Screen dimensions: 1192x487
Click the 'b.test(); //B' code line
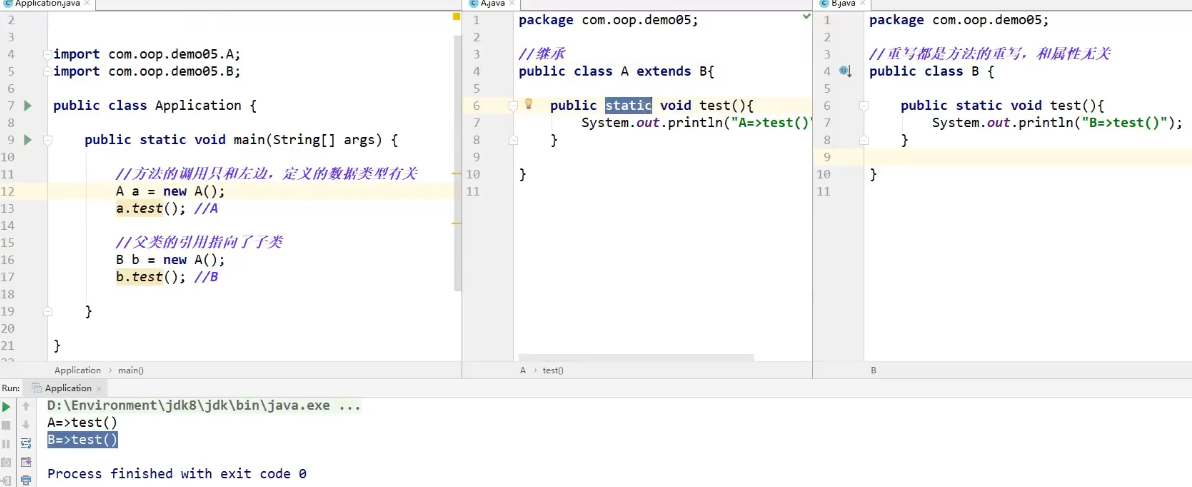(167, 277)
